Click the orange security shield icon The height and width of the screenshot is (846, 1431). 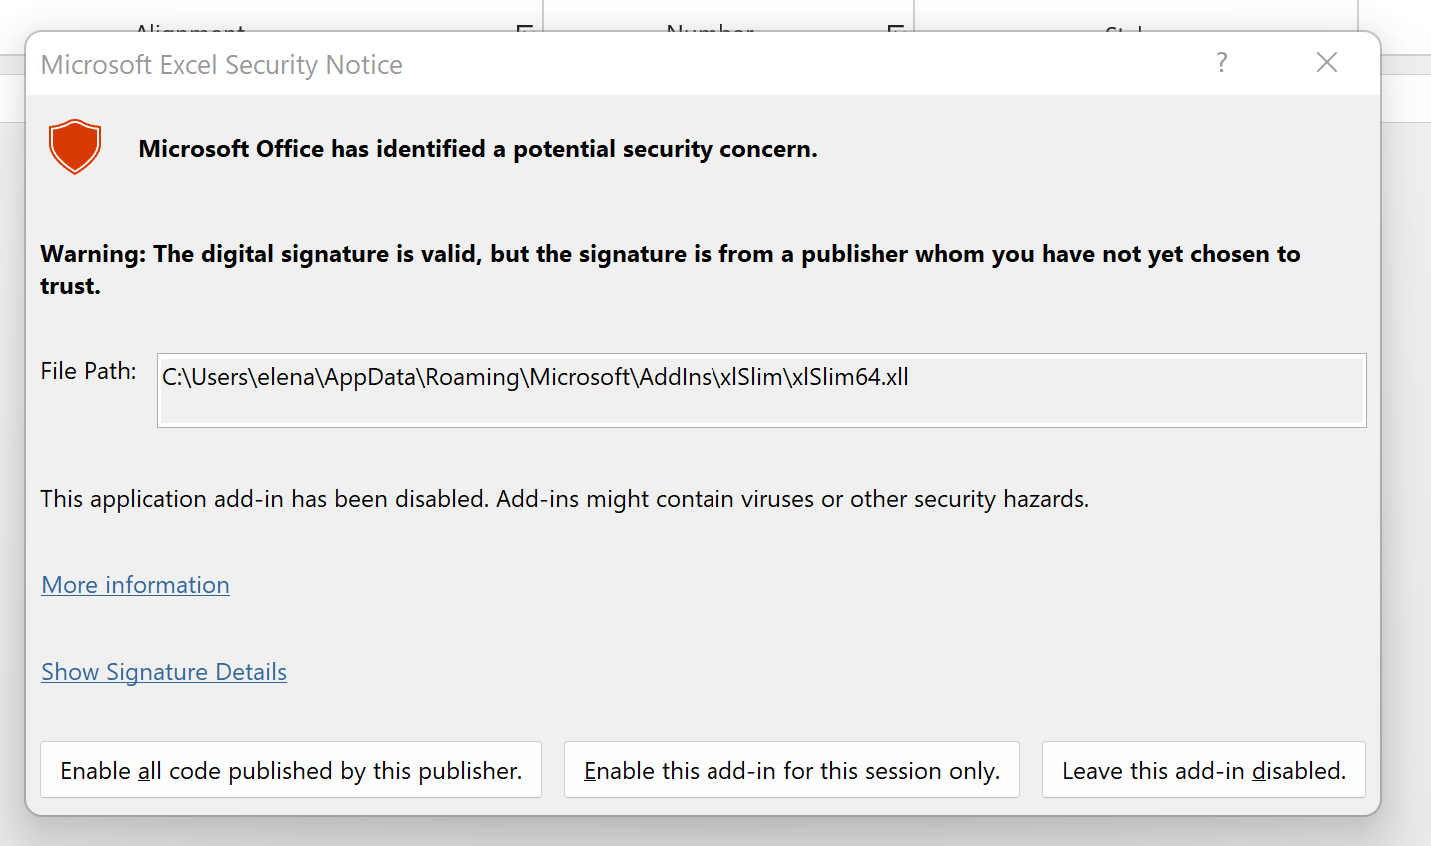pos(75,147)
